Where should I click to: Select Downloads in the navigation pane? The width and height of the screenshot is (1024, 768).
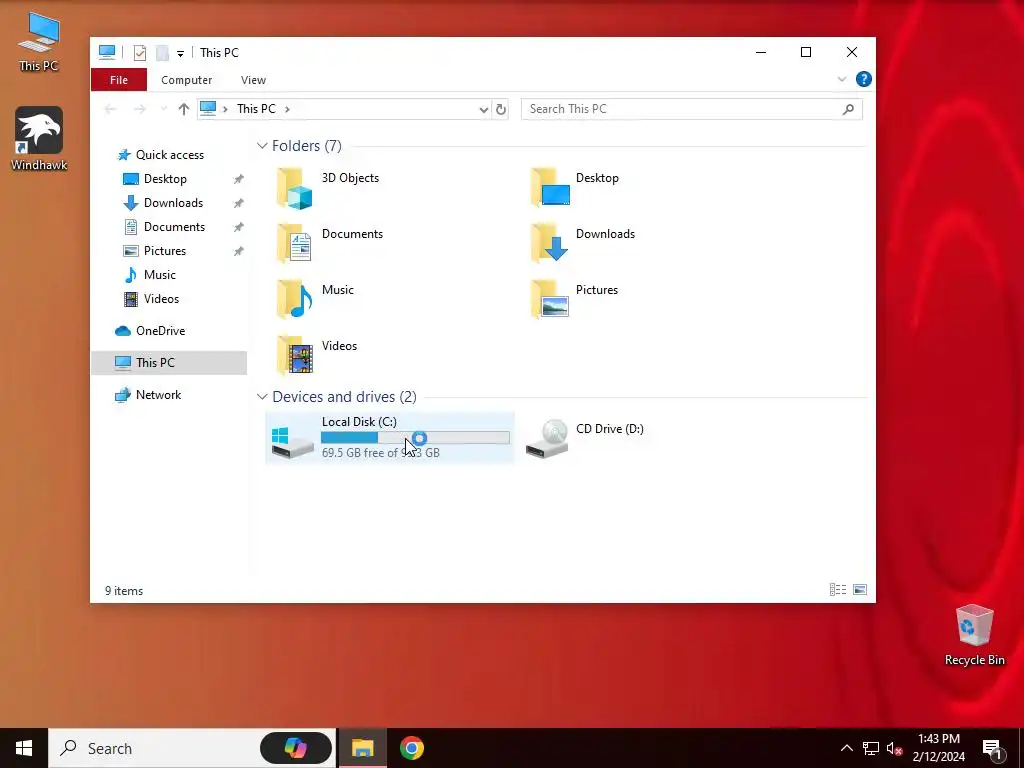point(173,203)
